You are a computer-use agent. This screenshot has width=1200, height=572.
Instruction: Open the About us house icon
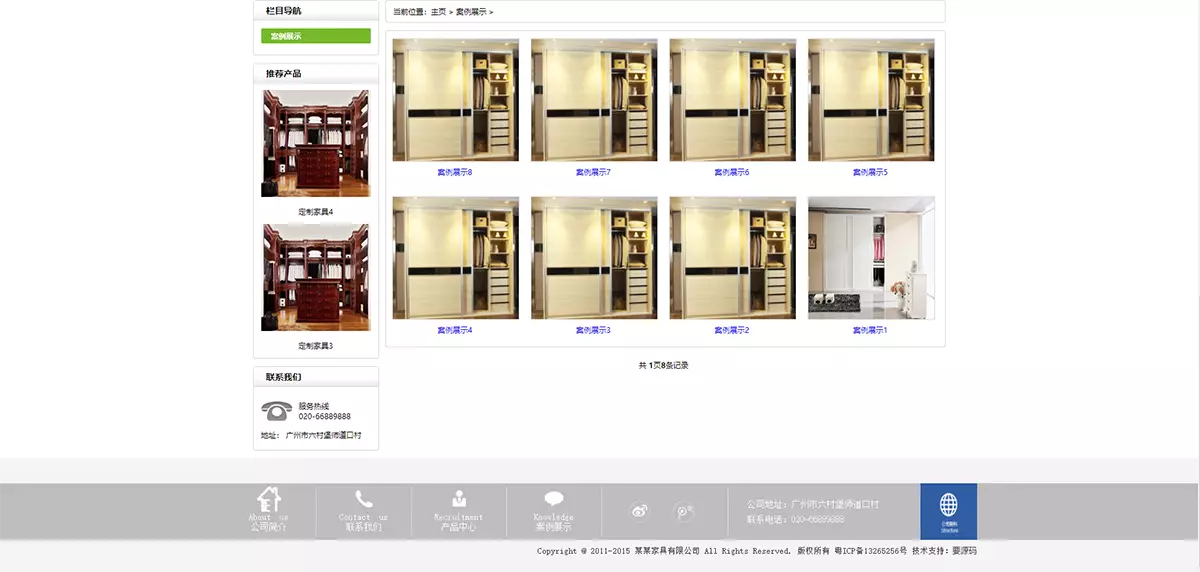pos(269,498)
